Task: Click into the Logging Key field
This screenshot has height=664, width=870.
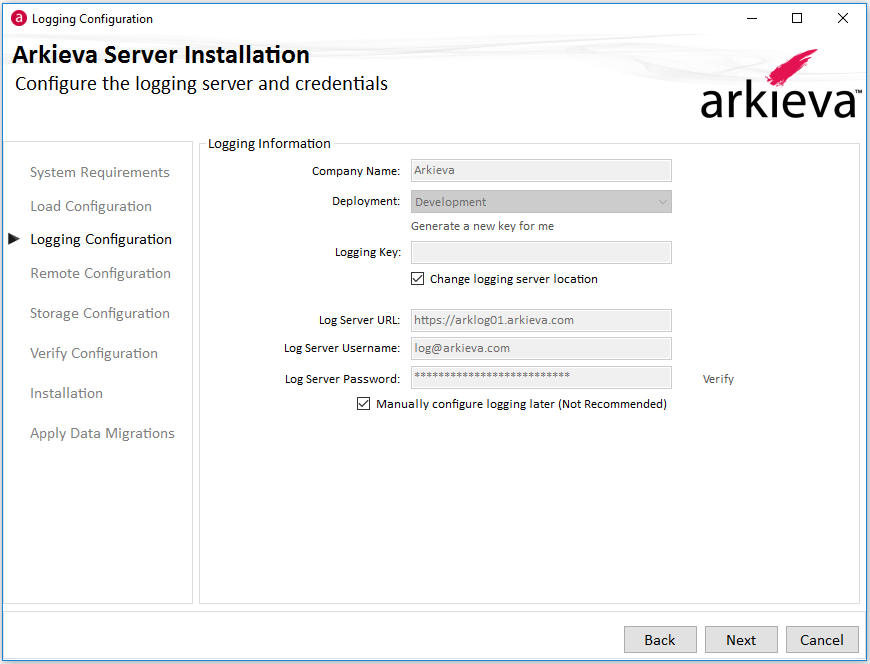Action: pos(541,252)
